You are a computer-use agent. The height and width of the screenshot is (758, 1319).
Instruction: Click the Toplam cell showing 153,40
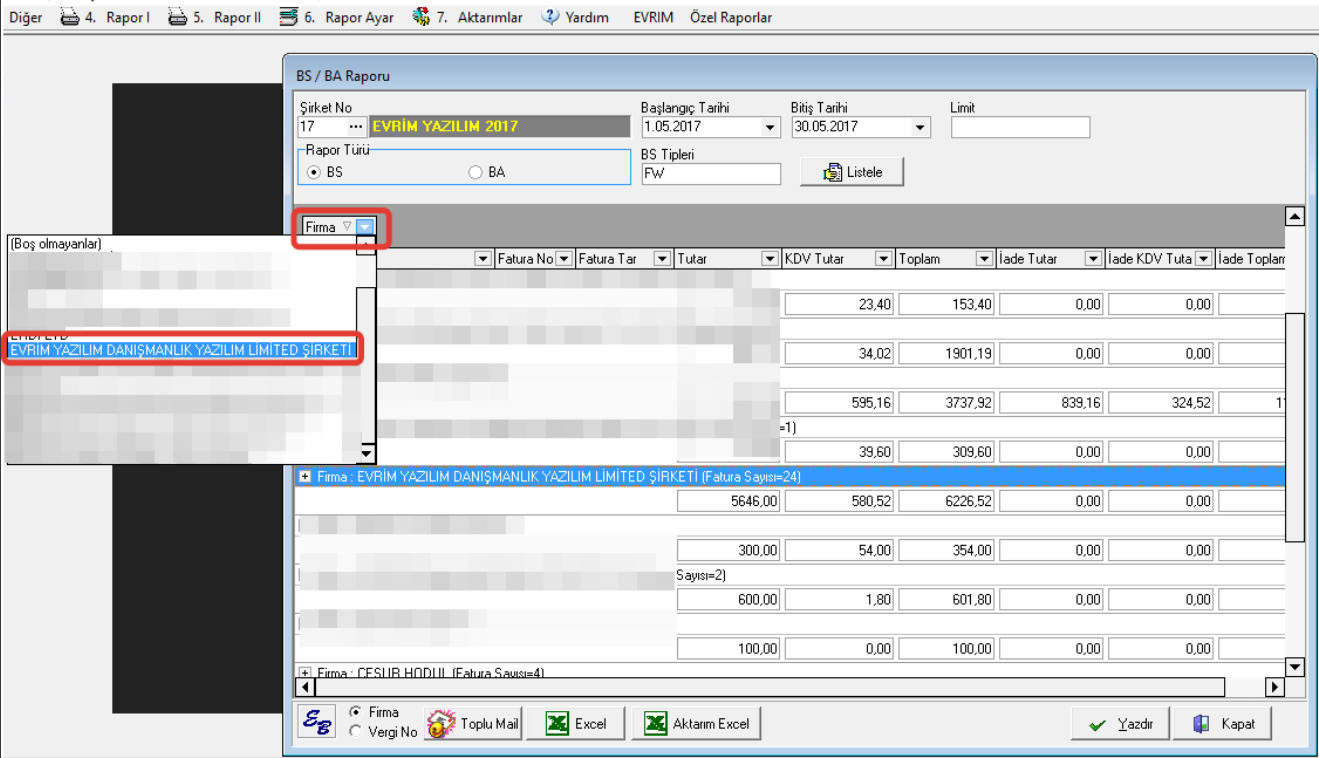946,305
